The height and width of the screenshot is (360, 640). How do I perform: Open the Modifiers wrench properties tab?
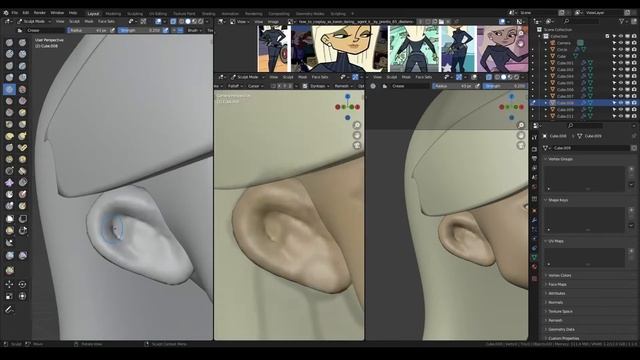(x=534, y=220)
